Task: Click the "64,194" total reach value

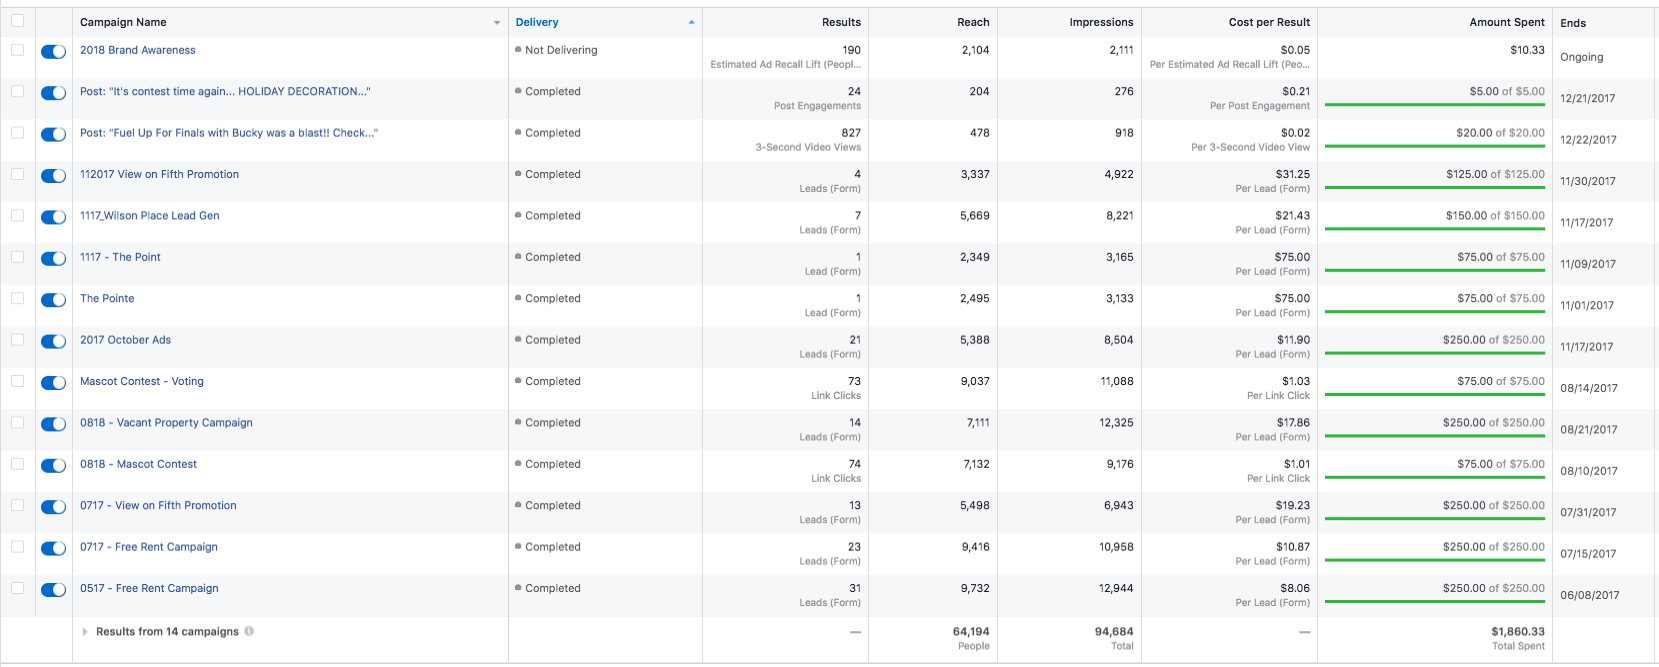Action: tap(971, 632)
